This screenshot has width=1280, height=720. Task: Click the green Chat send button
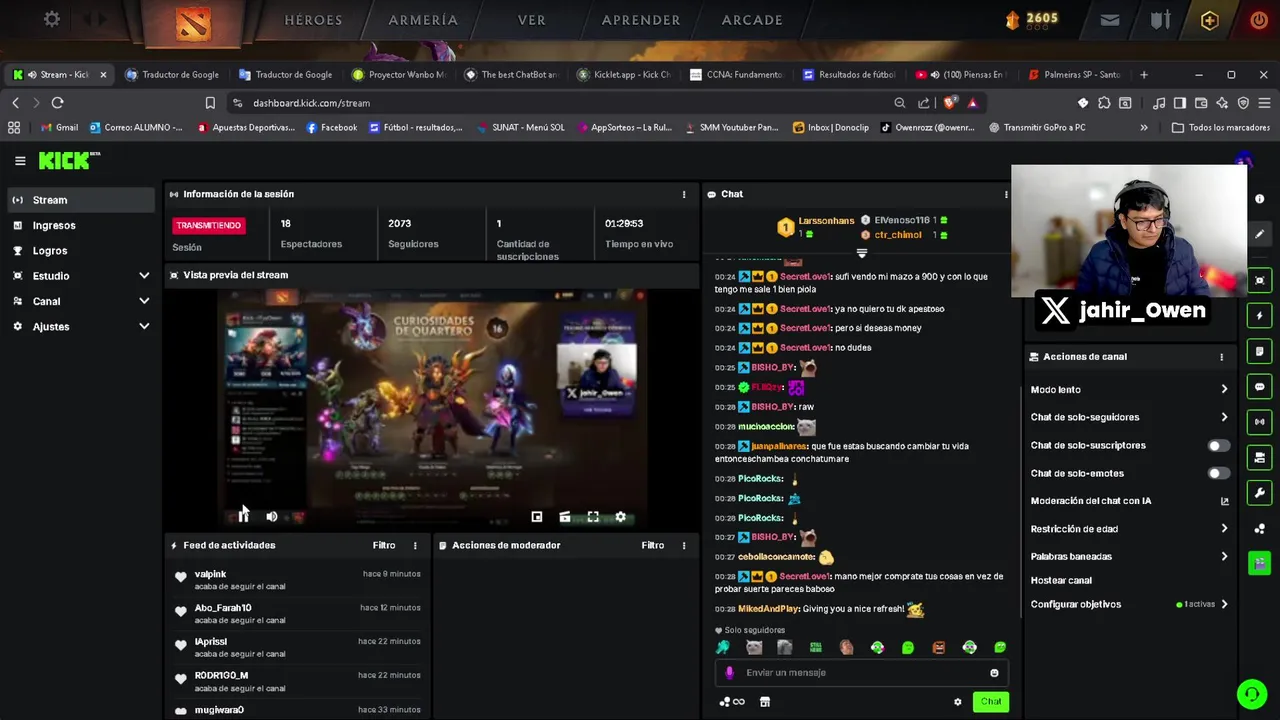990,702
